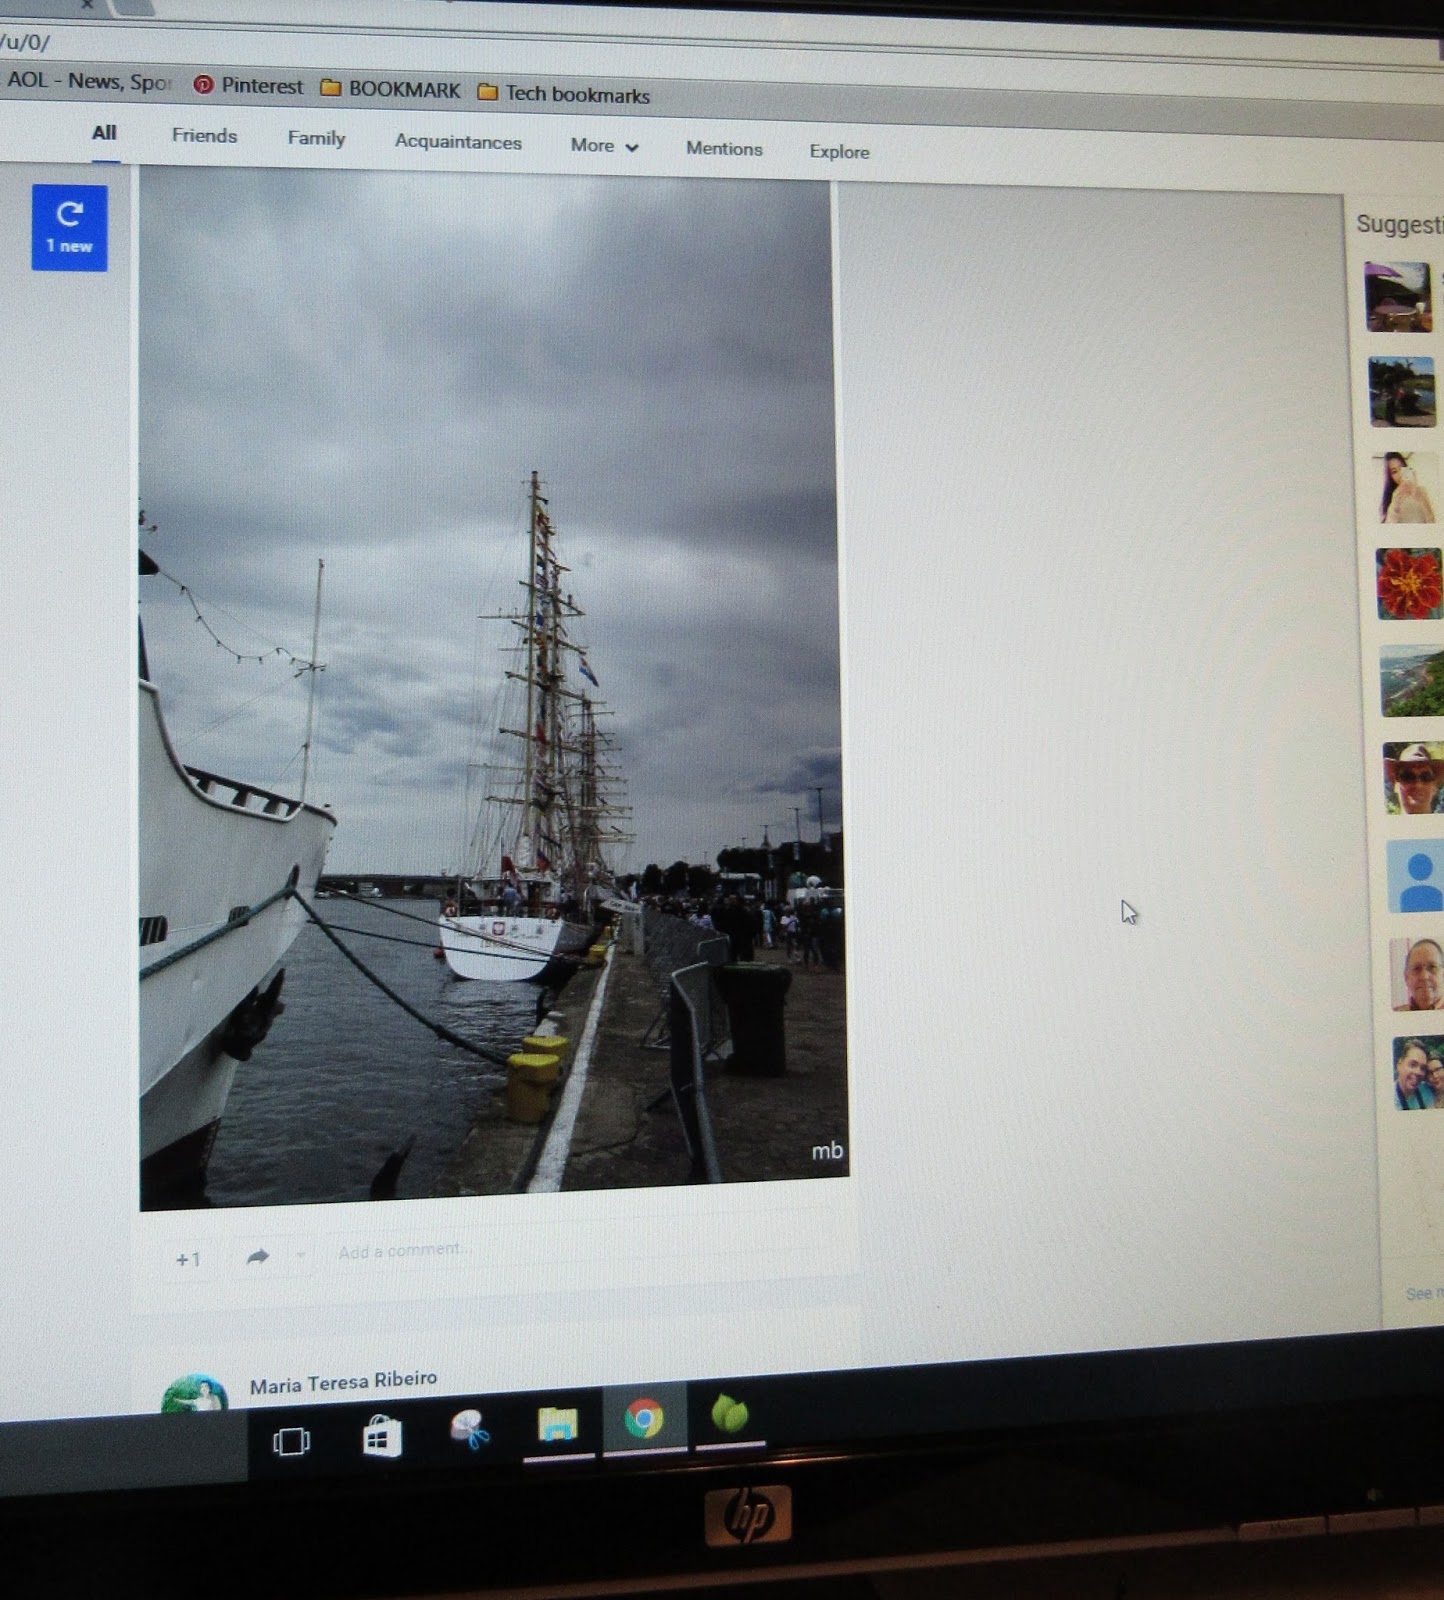This screenshot has height=1600, width=1444.
Task: Open the tall ship harbor photo
Action: coord(492,690)
